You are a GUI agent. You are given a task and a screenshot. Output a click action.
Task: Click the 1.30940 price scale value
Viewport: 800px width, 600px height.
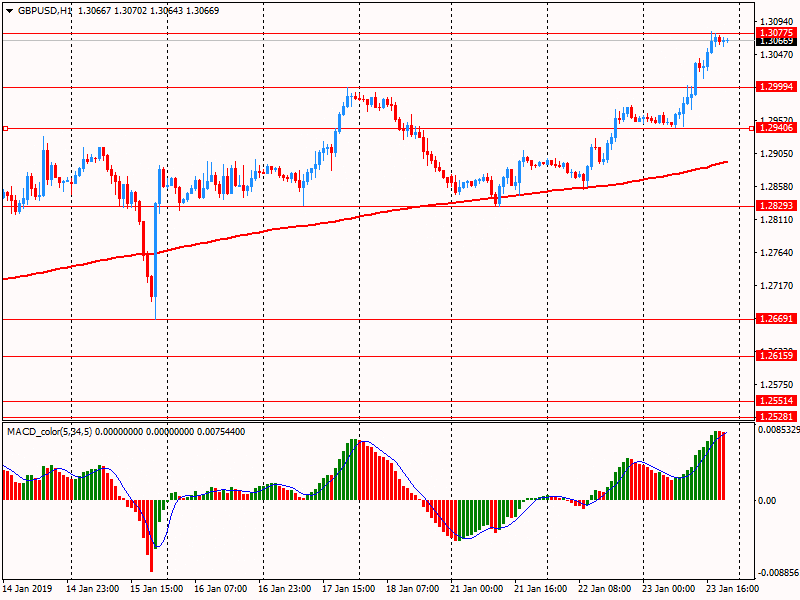tap(777, 21)
